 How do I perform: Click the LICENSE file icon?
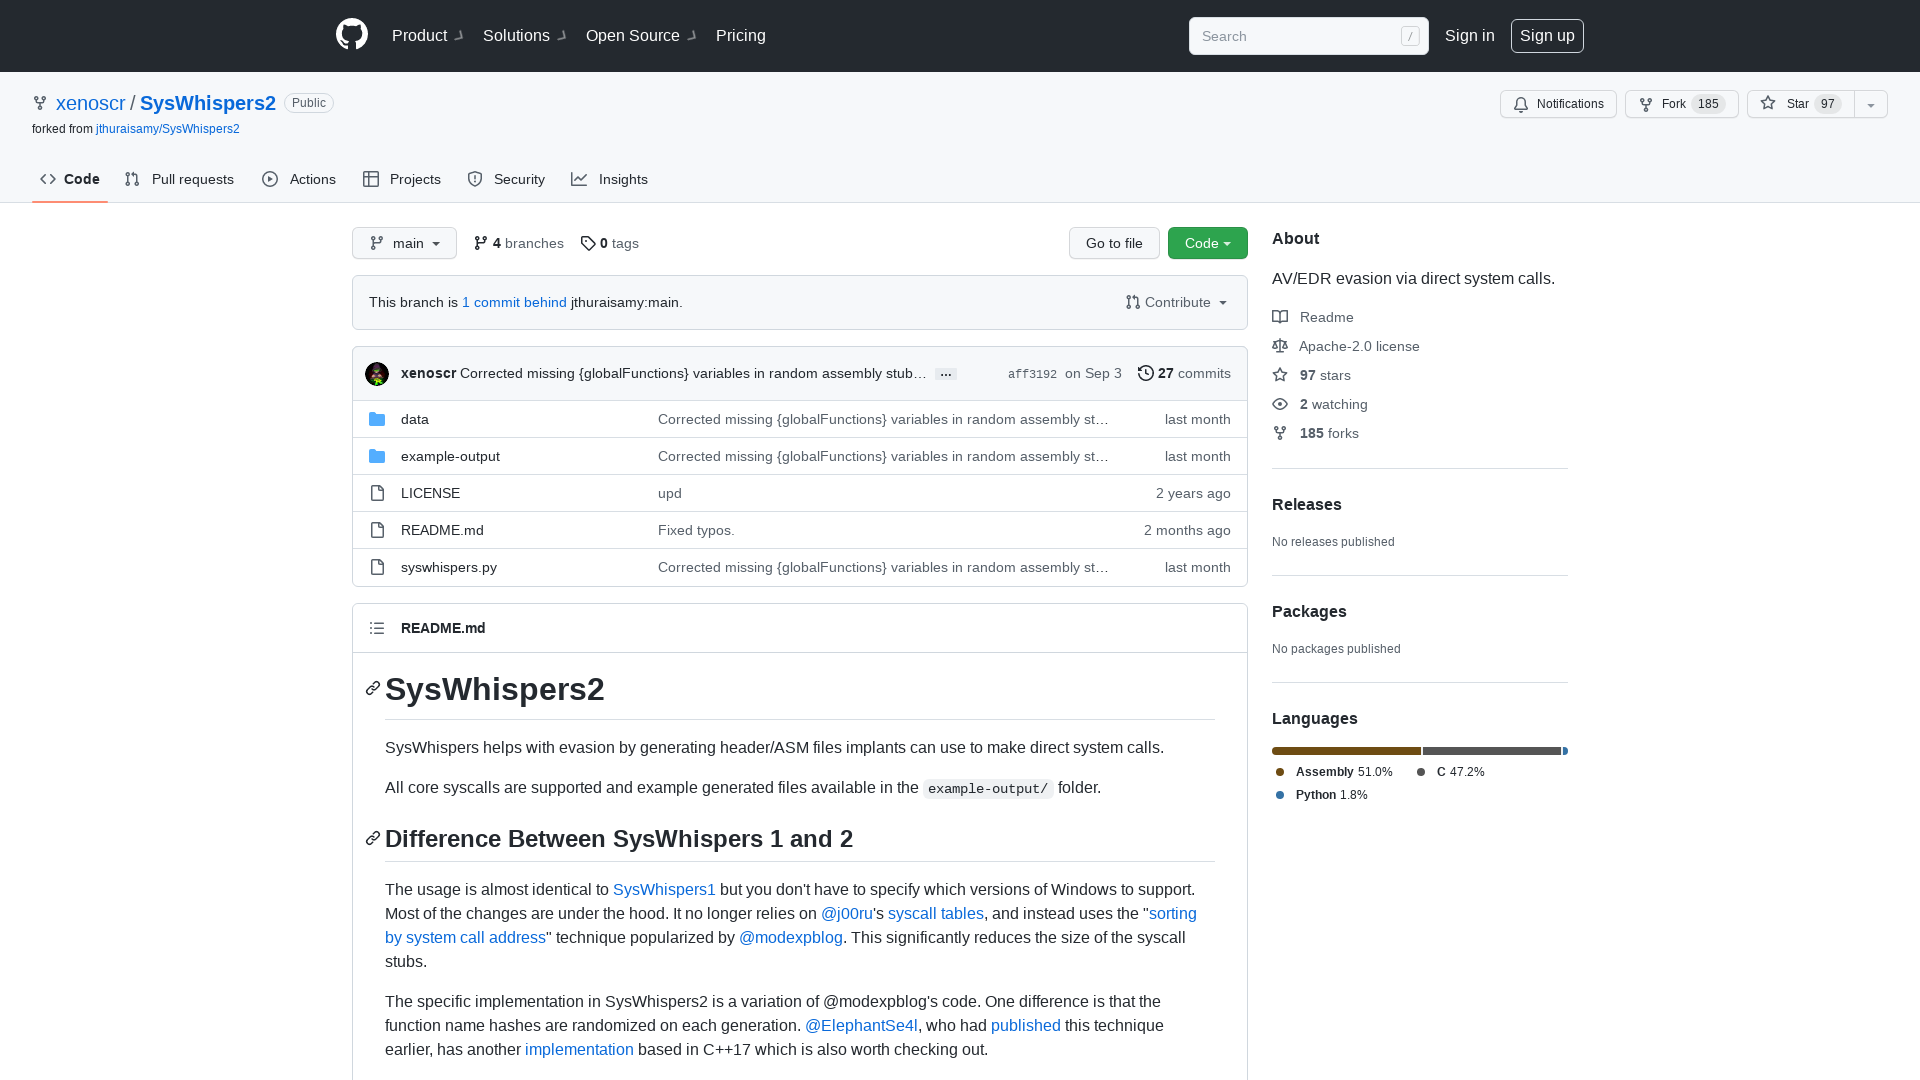pyautogui.click(x=377, y=493)
